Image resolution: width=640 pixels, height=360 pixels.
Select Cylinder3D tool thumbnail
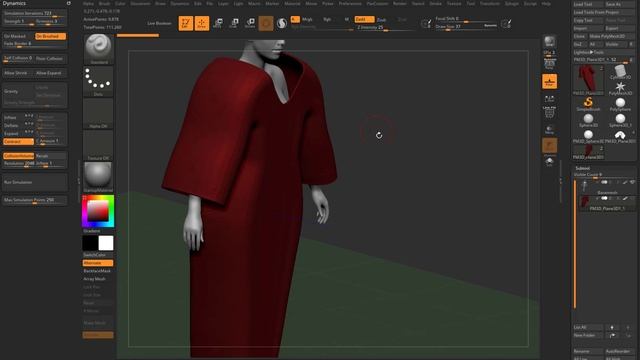(620, 72)
